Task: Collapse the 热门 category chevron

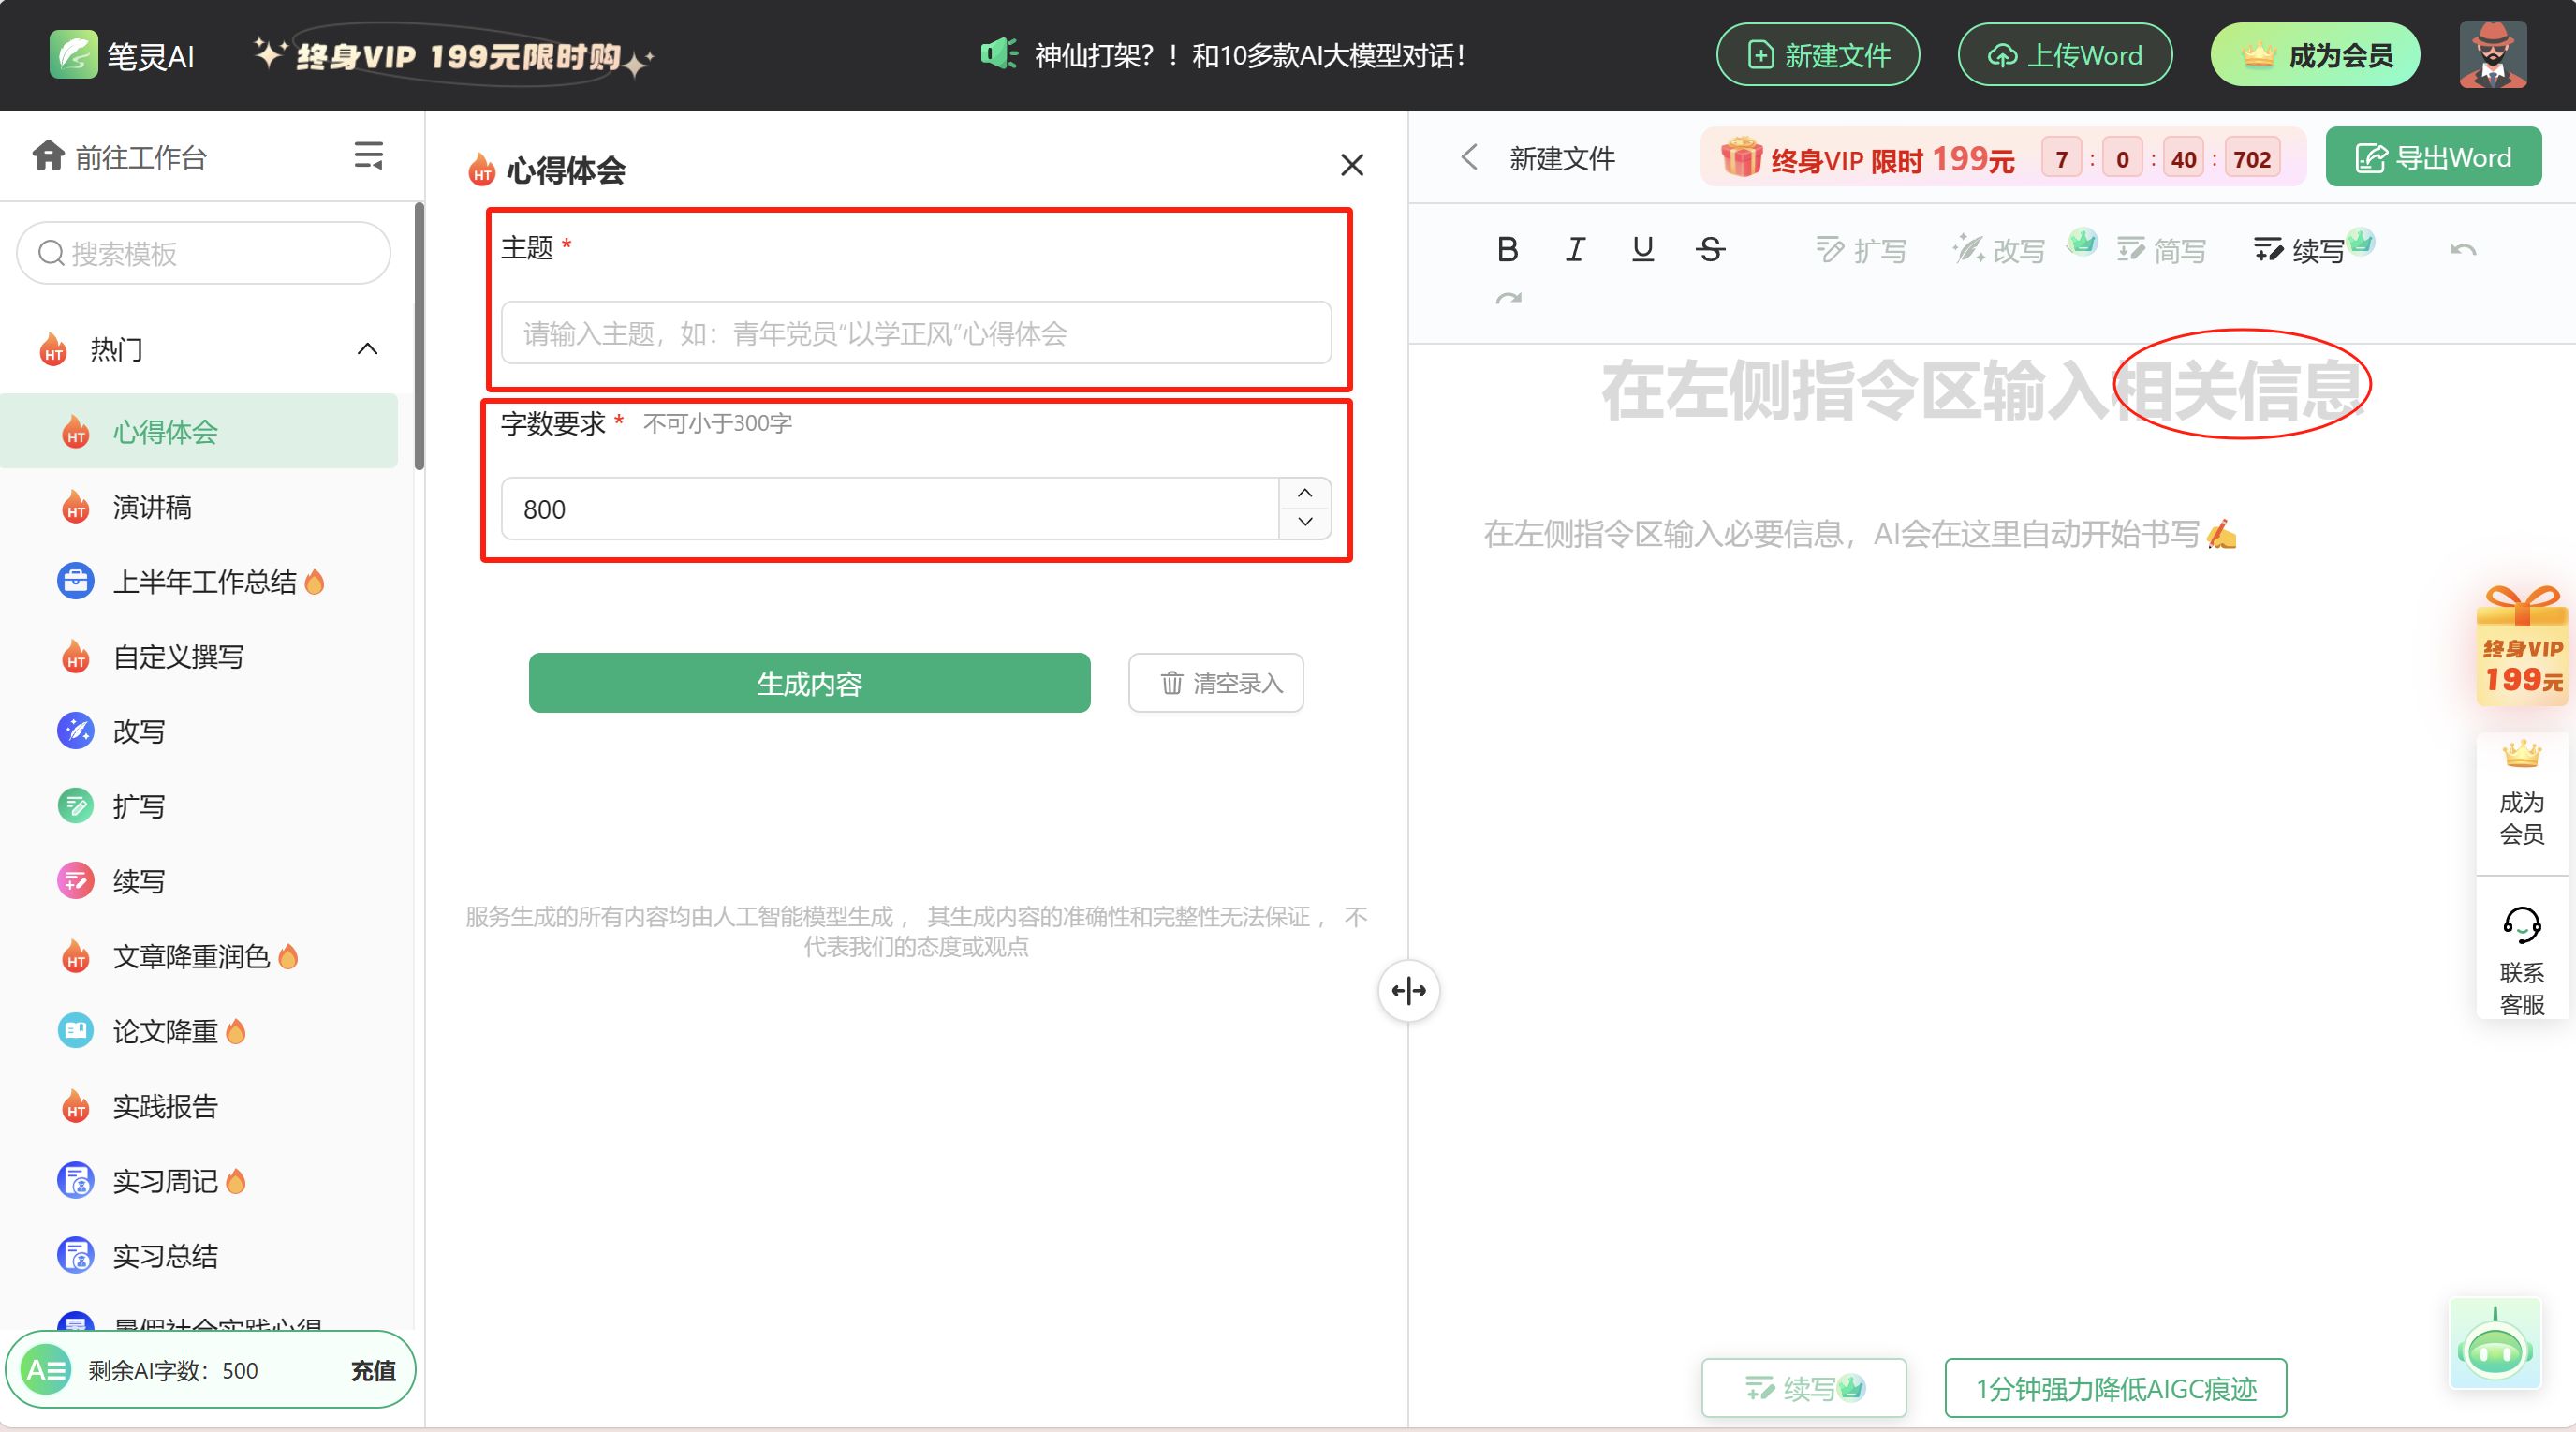Action: tap(367, 349)
